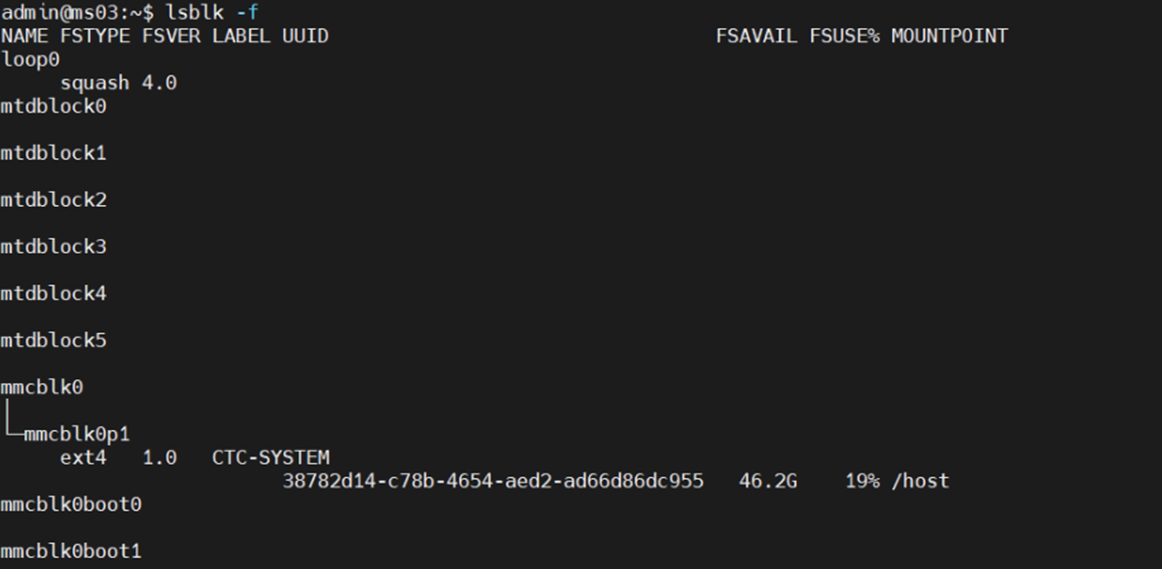Click the FSTYPE column header
This screenshot has width=1162, height=569.
click(x=95, y=36)
